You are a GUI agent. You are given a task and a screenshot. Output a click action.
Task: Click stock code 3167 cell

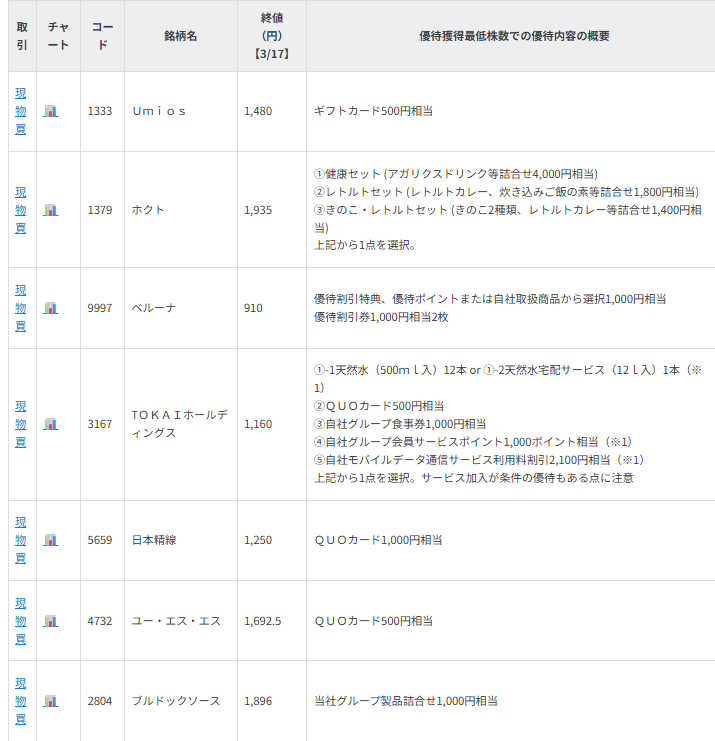coord(100,424)
